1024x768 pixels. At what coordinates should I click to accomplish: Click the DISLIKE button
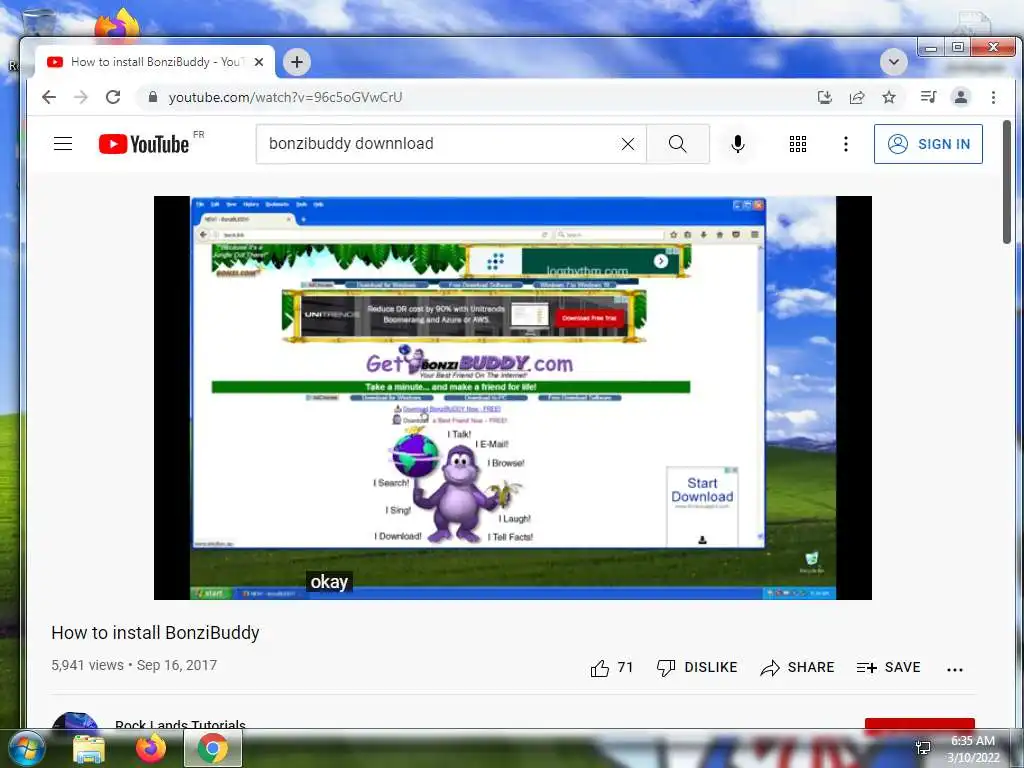697,667
